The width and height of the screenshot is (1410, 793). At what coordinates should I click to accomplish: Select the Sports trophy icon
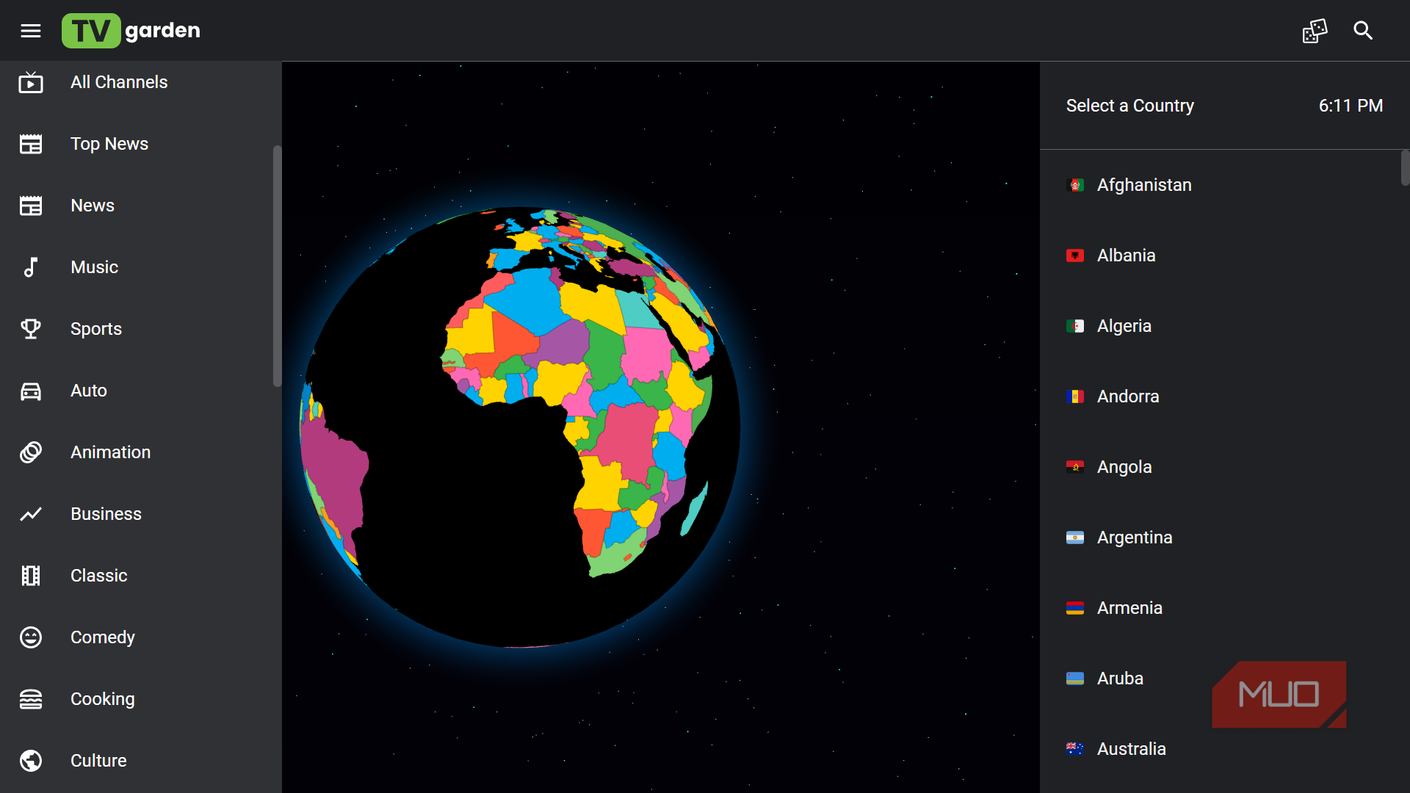(31, 329)
